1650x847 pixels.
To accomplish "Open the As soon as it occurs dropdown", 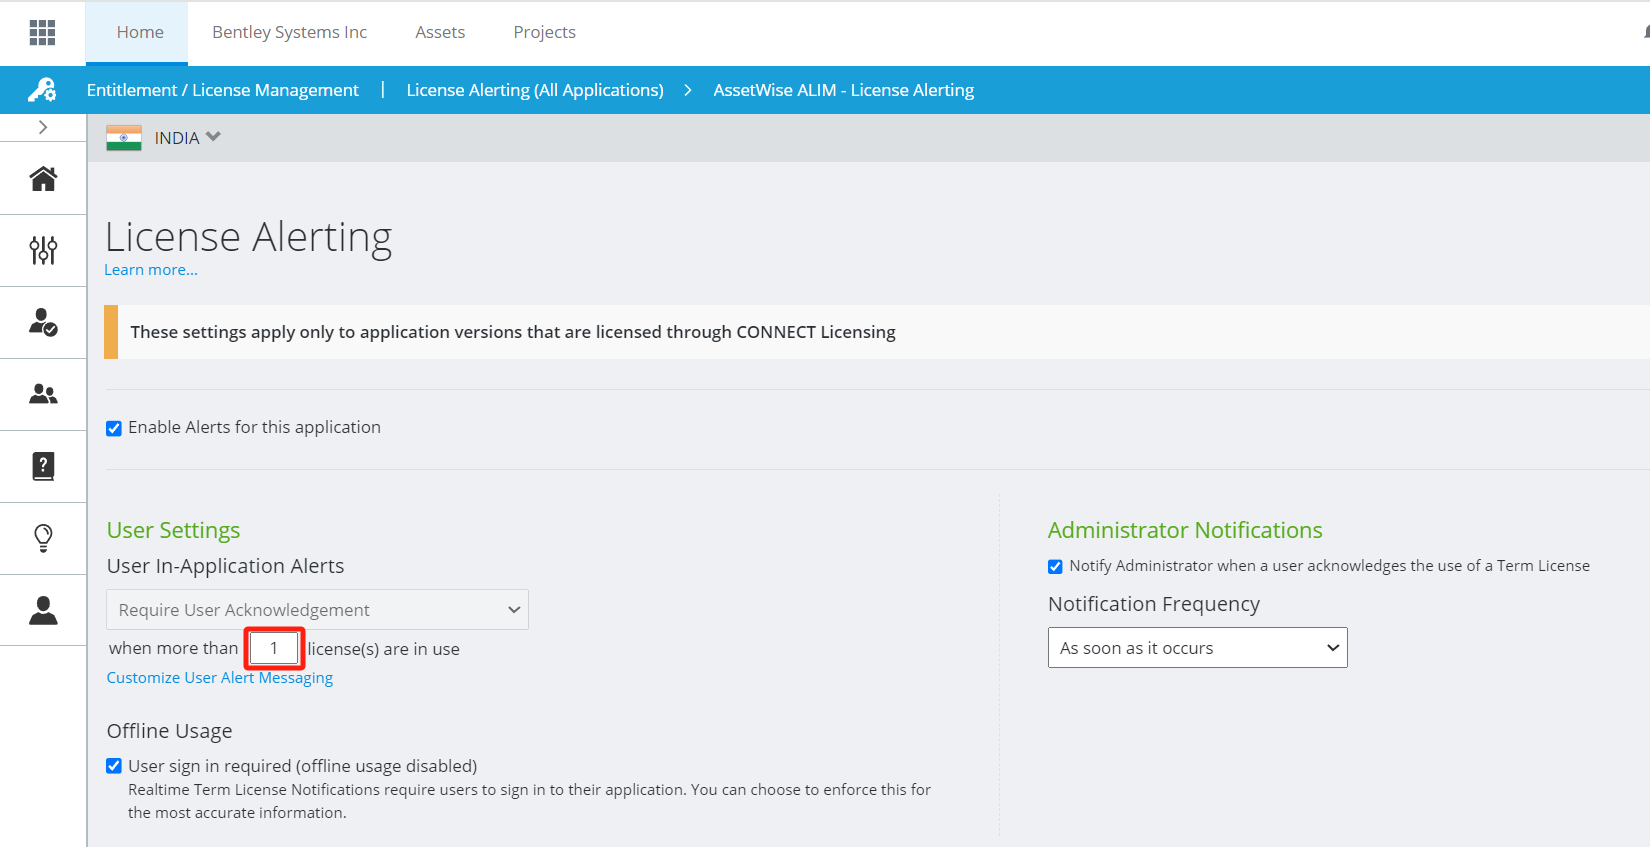I will 1197,648.
